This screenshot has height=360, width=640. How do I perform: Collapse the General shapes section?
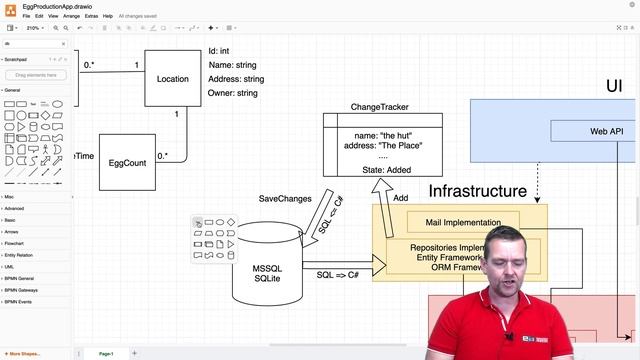(x=11, y=90)
